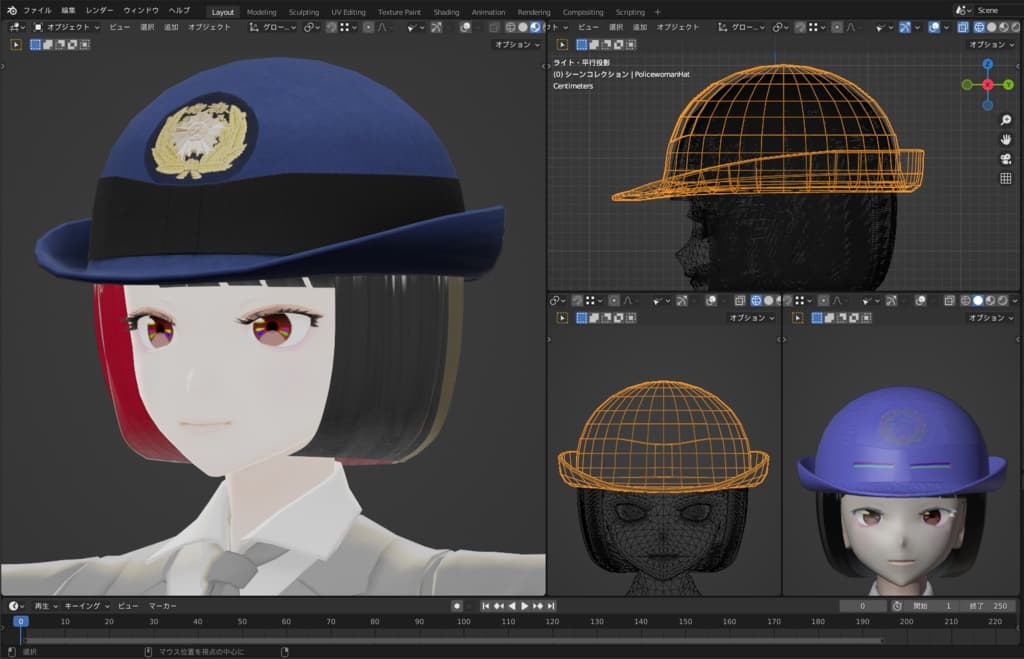Screen dimensions: 1024x659
Task: Click the camera view icon in the viewport sidebar
Action: [1005, 156]
